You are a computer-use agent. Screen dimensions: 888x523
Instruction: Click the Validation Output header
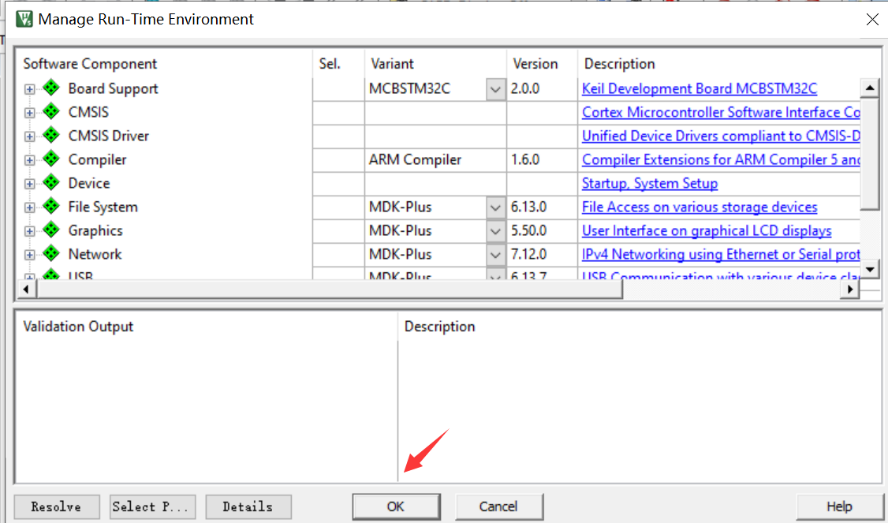pos(78,326)
